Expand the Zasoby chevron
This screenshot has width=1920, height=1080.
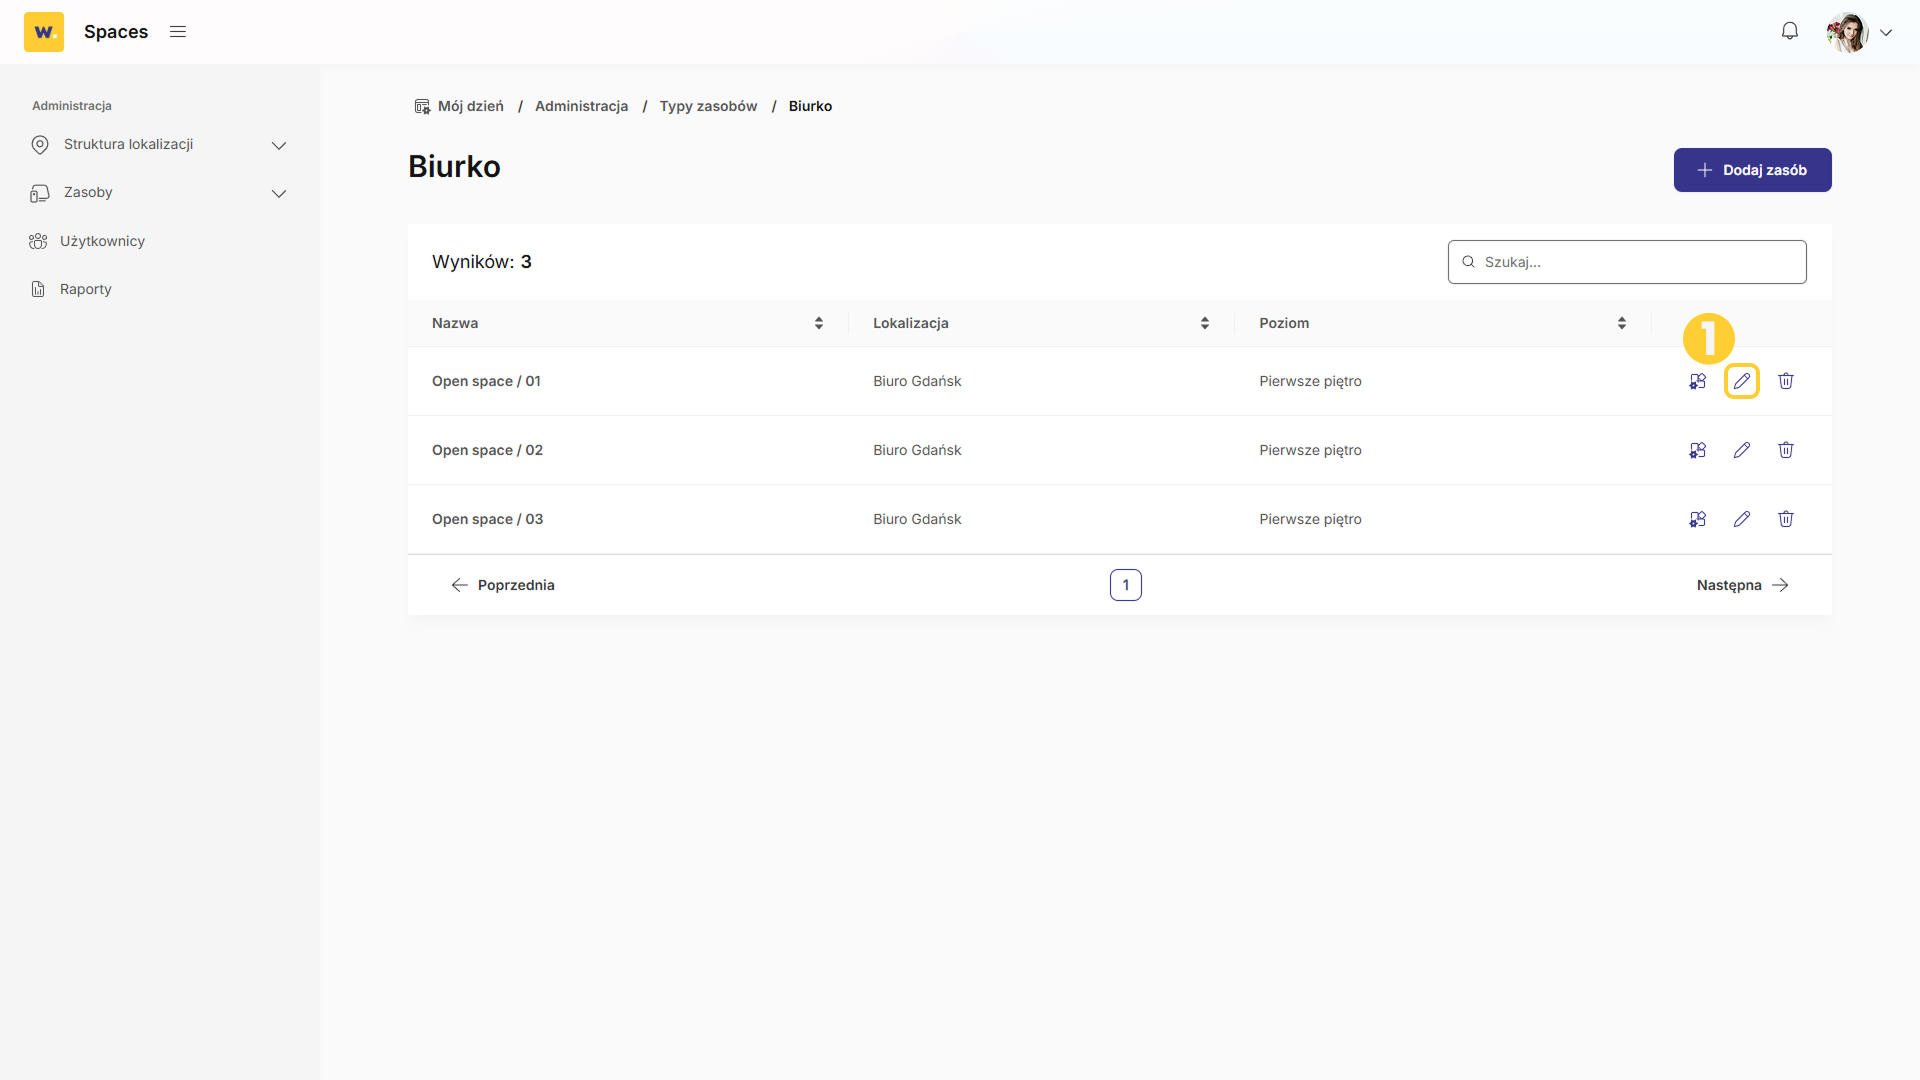coord(279,194)
